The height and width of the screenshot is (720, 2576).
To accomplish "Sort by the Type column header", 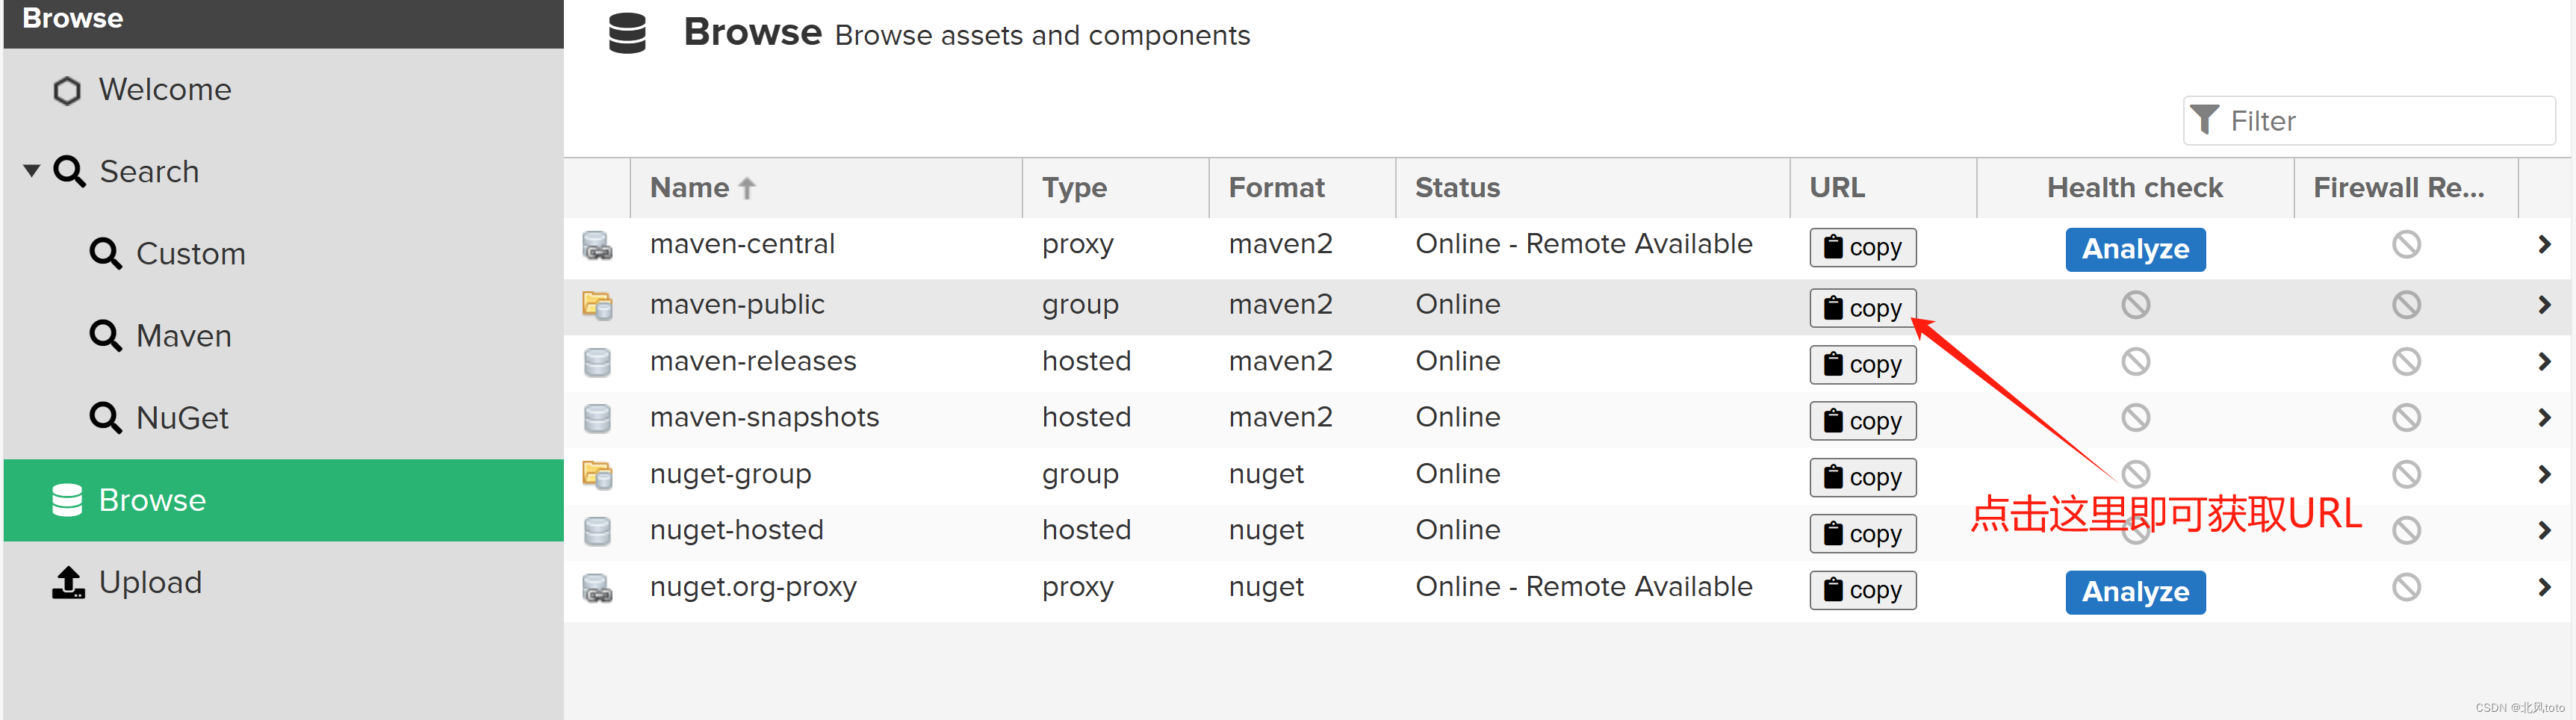I will (1115, 188).
